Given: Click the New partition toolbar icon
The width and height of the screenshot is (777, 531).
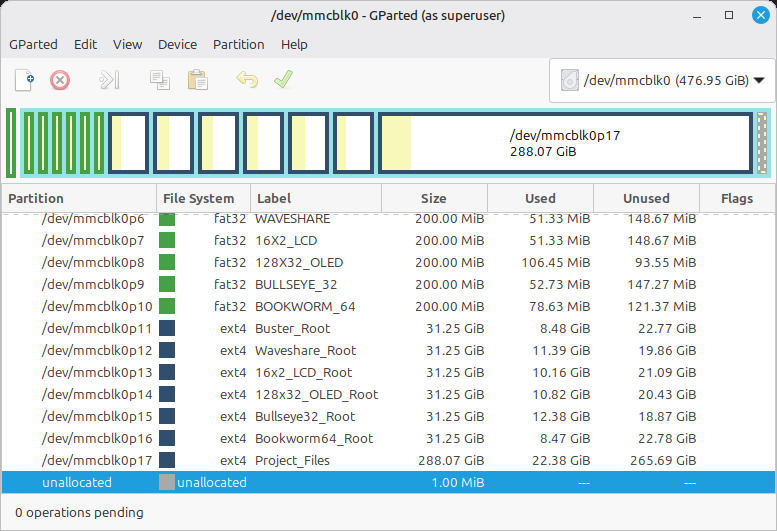Looking at the screenshot, I should click(24, 80).
